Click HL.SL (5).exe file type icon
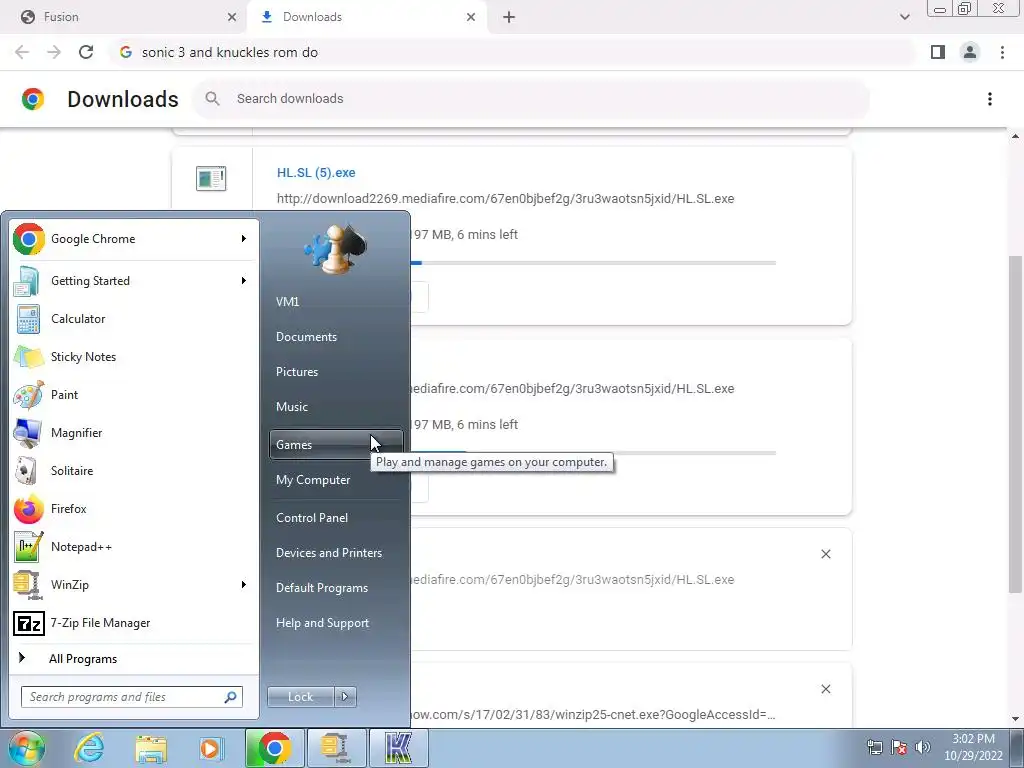 tap(211, 178)
